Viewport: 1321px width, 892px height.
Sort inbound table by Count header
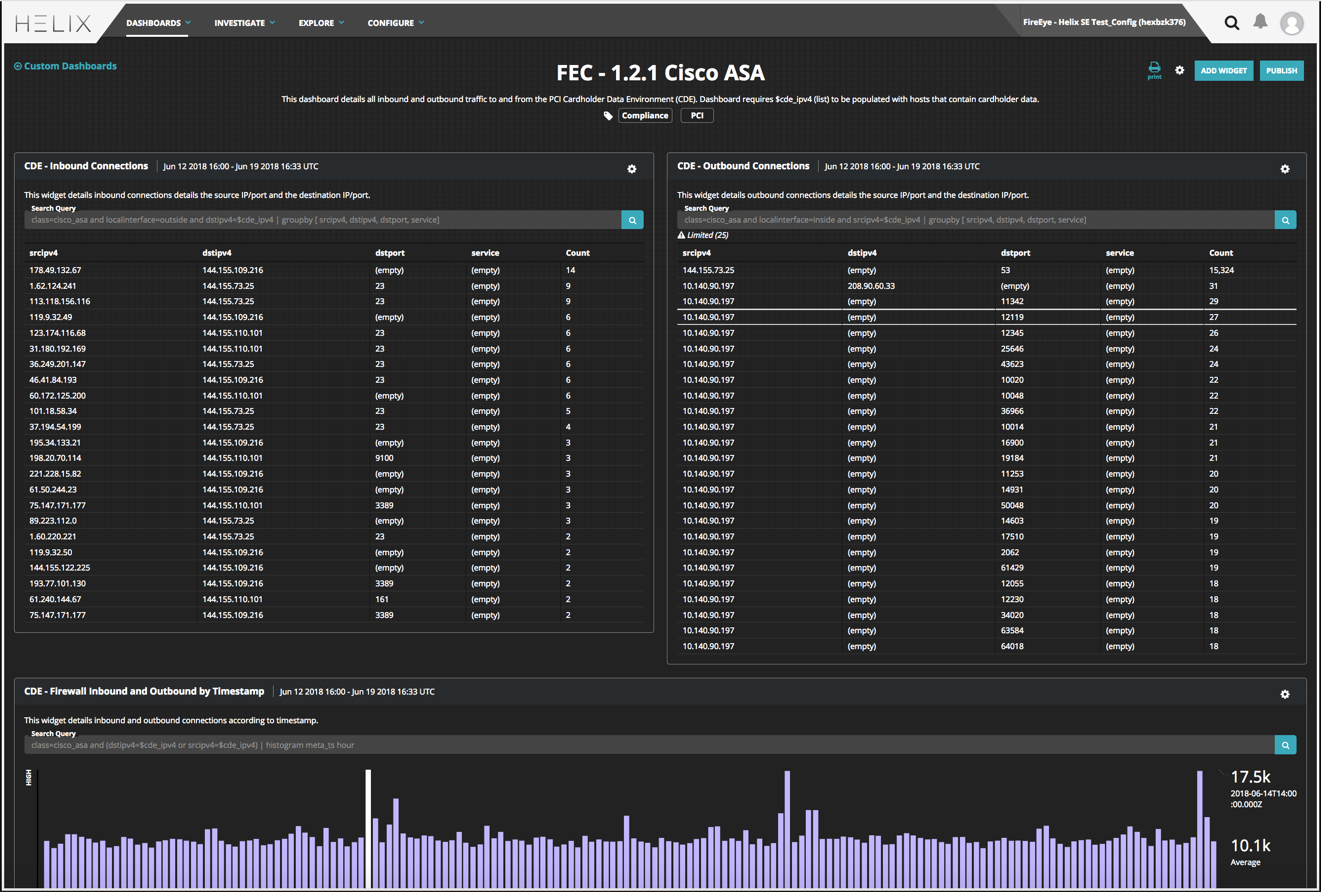coord(577,253)
